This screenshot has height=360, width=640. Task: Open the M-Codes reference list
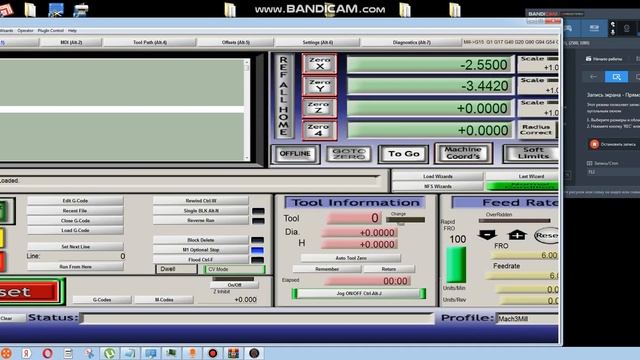[164, 300]
